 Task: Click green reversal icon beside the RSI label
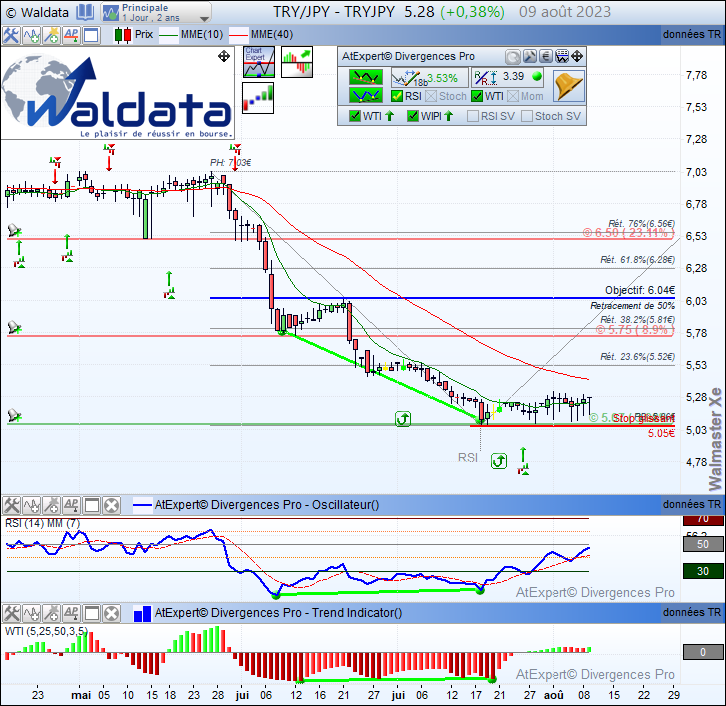[499, 461]
